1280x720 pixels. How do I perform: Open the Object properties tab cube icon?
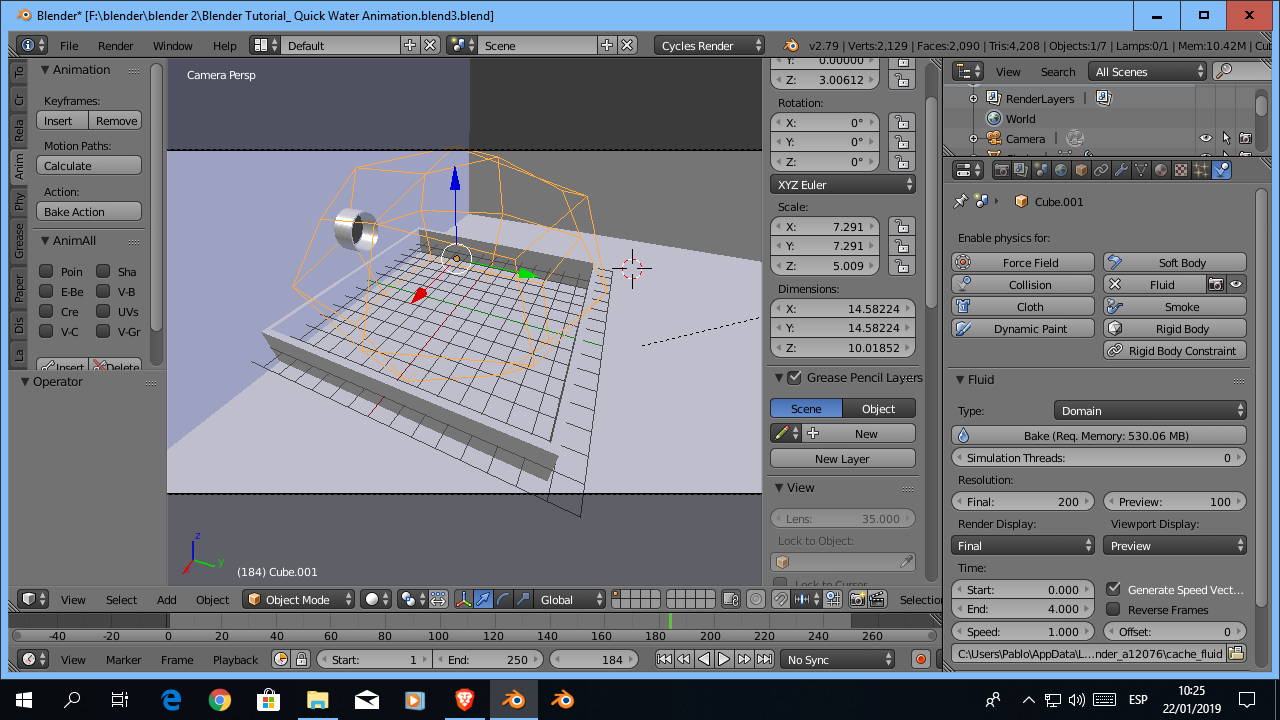[x=1081, y=170]
